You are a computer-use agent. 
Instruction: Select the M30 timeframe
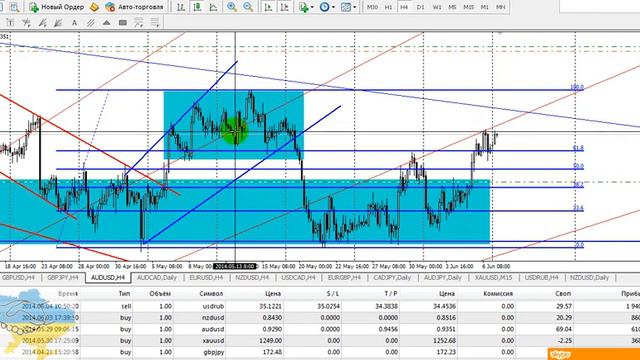click(372, 7)
